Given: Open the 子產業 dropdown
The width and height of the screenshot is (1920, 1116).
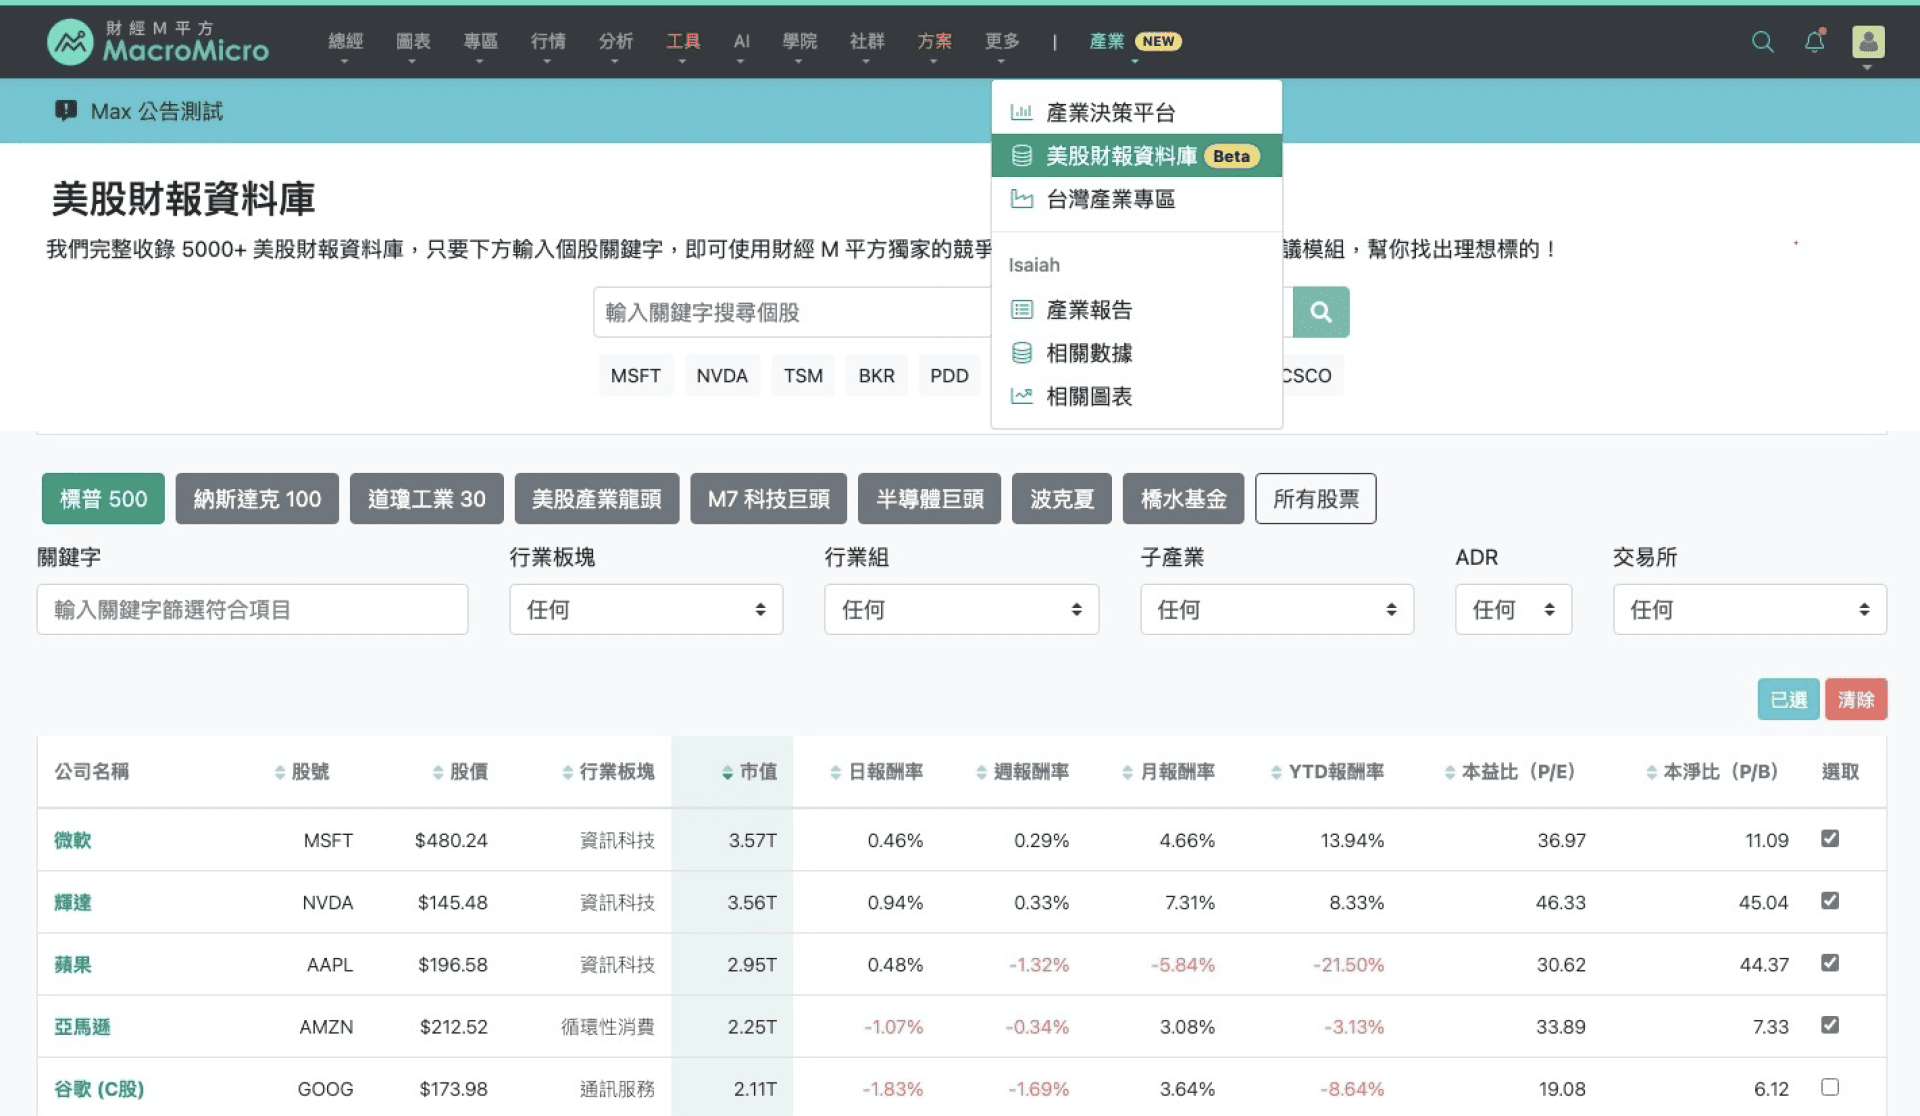Looking at the screenshot, I should tap(1277, 609).
